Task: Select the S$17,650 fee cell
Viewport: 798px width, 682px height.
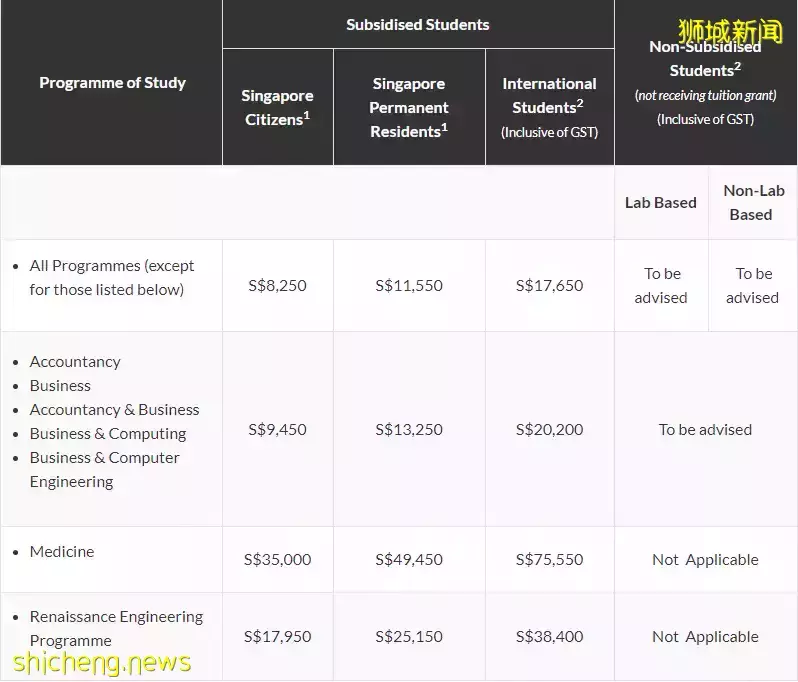Action: 549,286
